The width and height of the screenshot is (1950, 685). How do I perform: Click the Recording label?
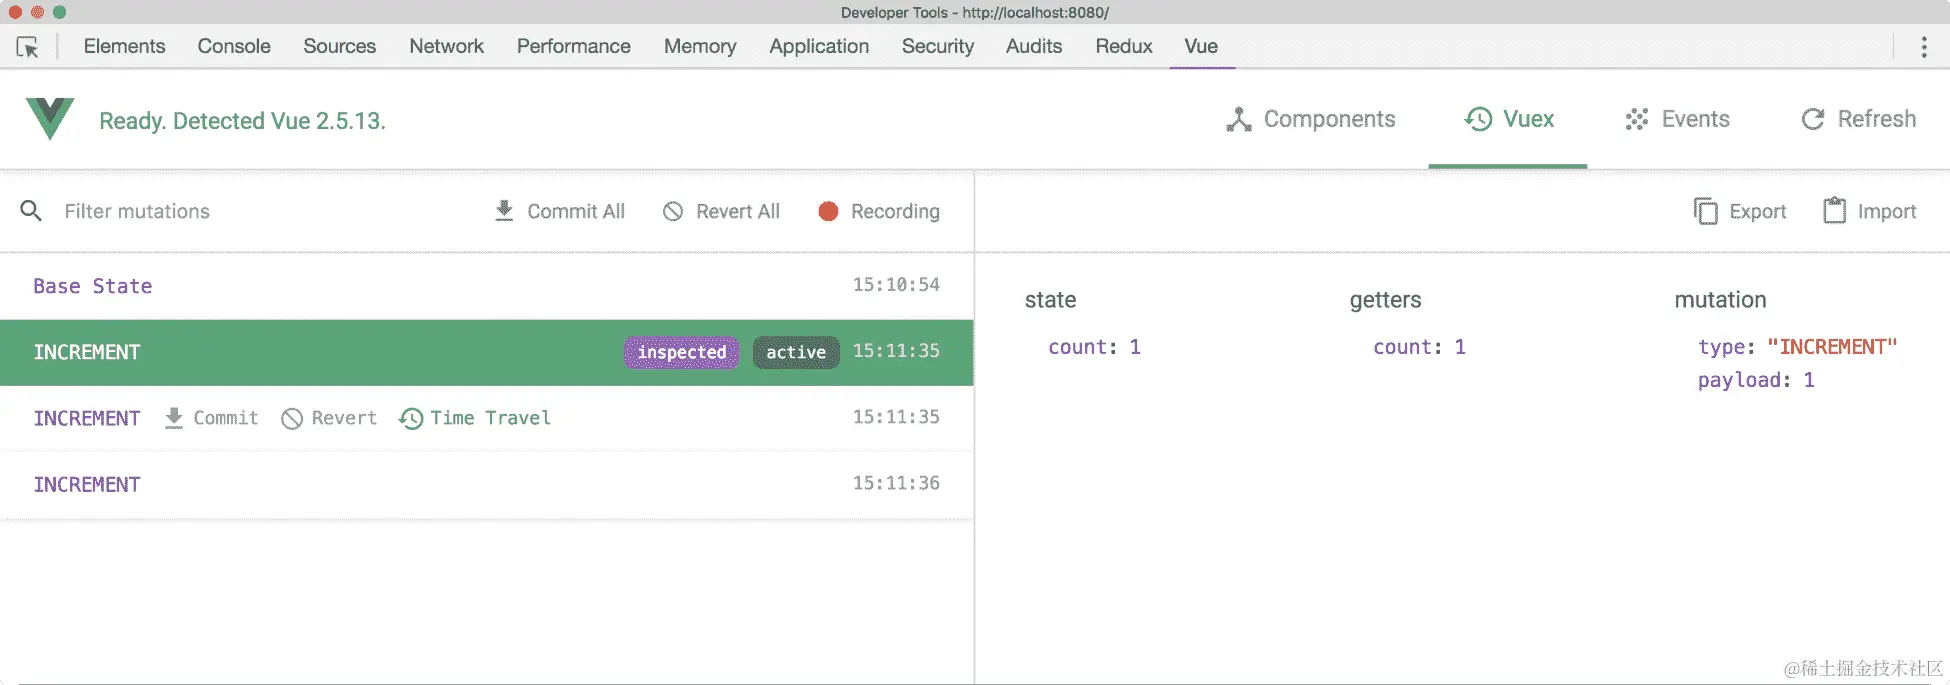pos(895,211)
